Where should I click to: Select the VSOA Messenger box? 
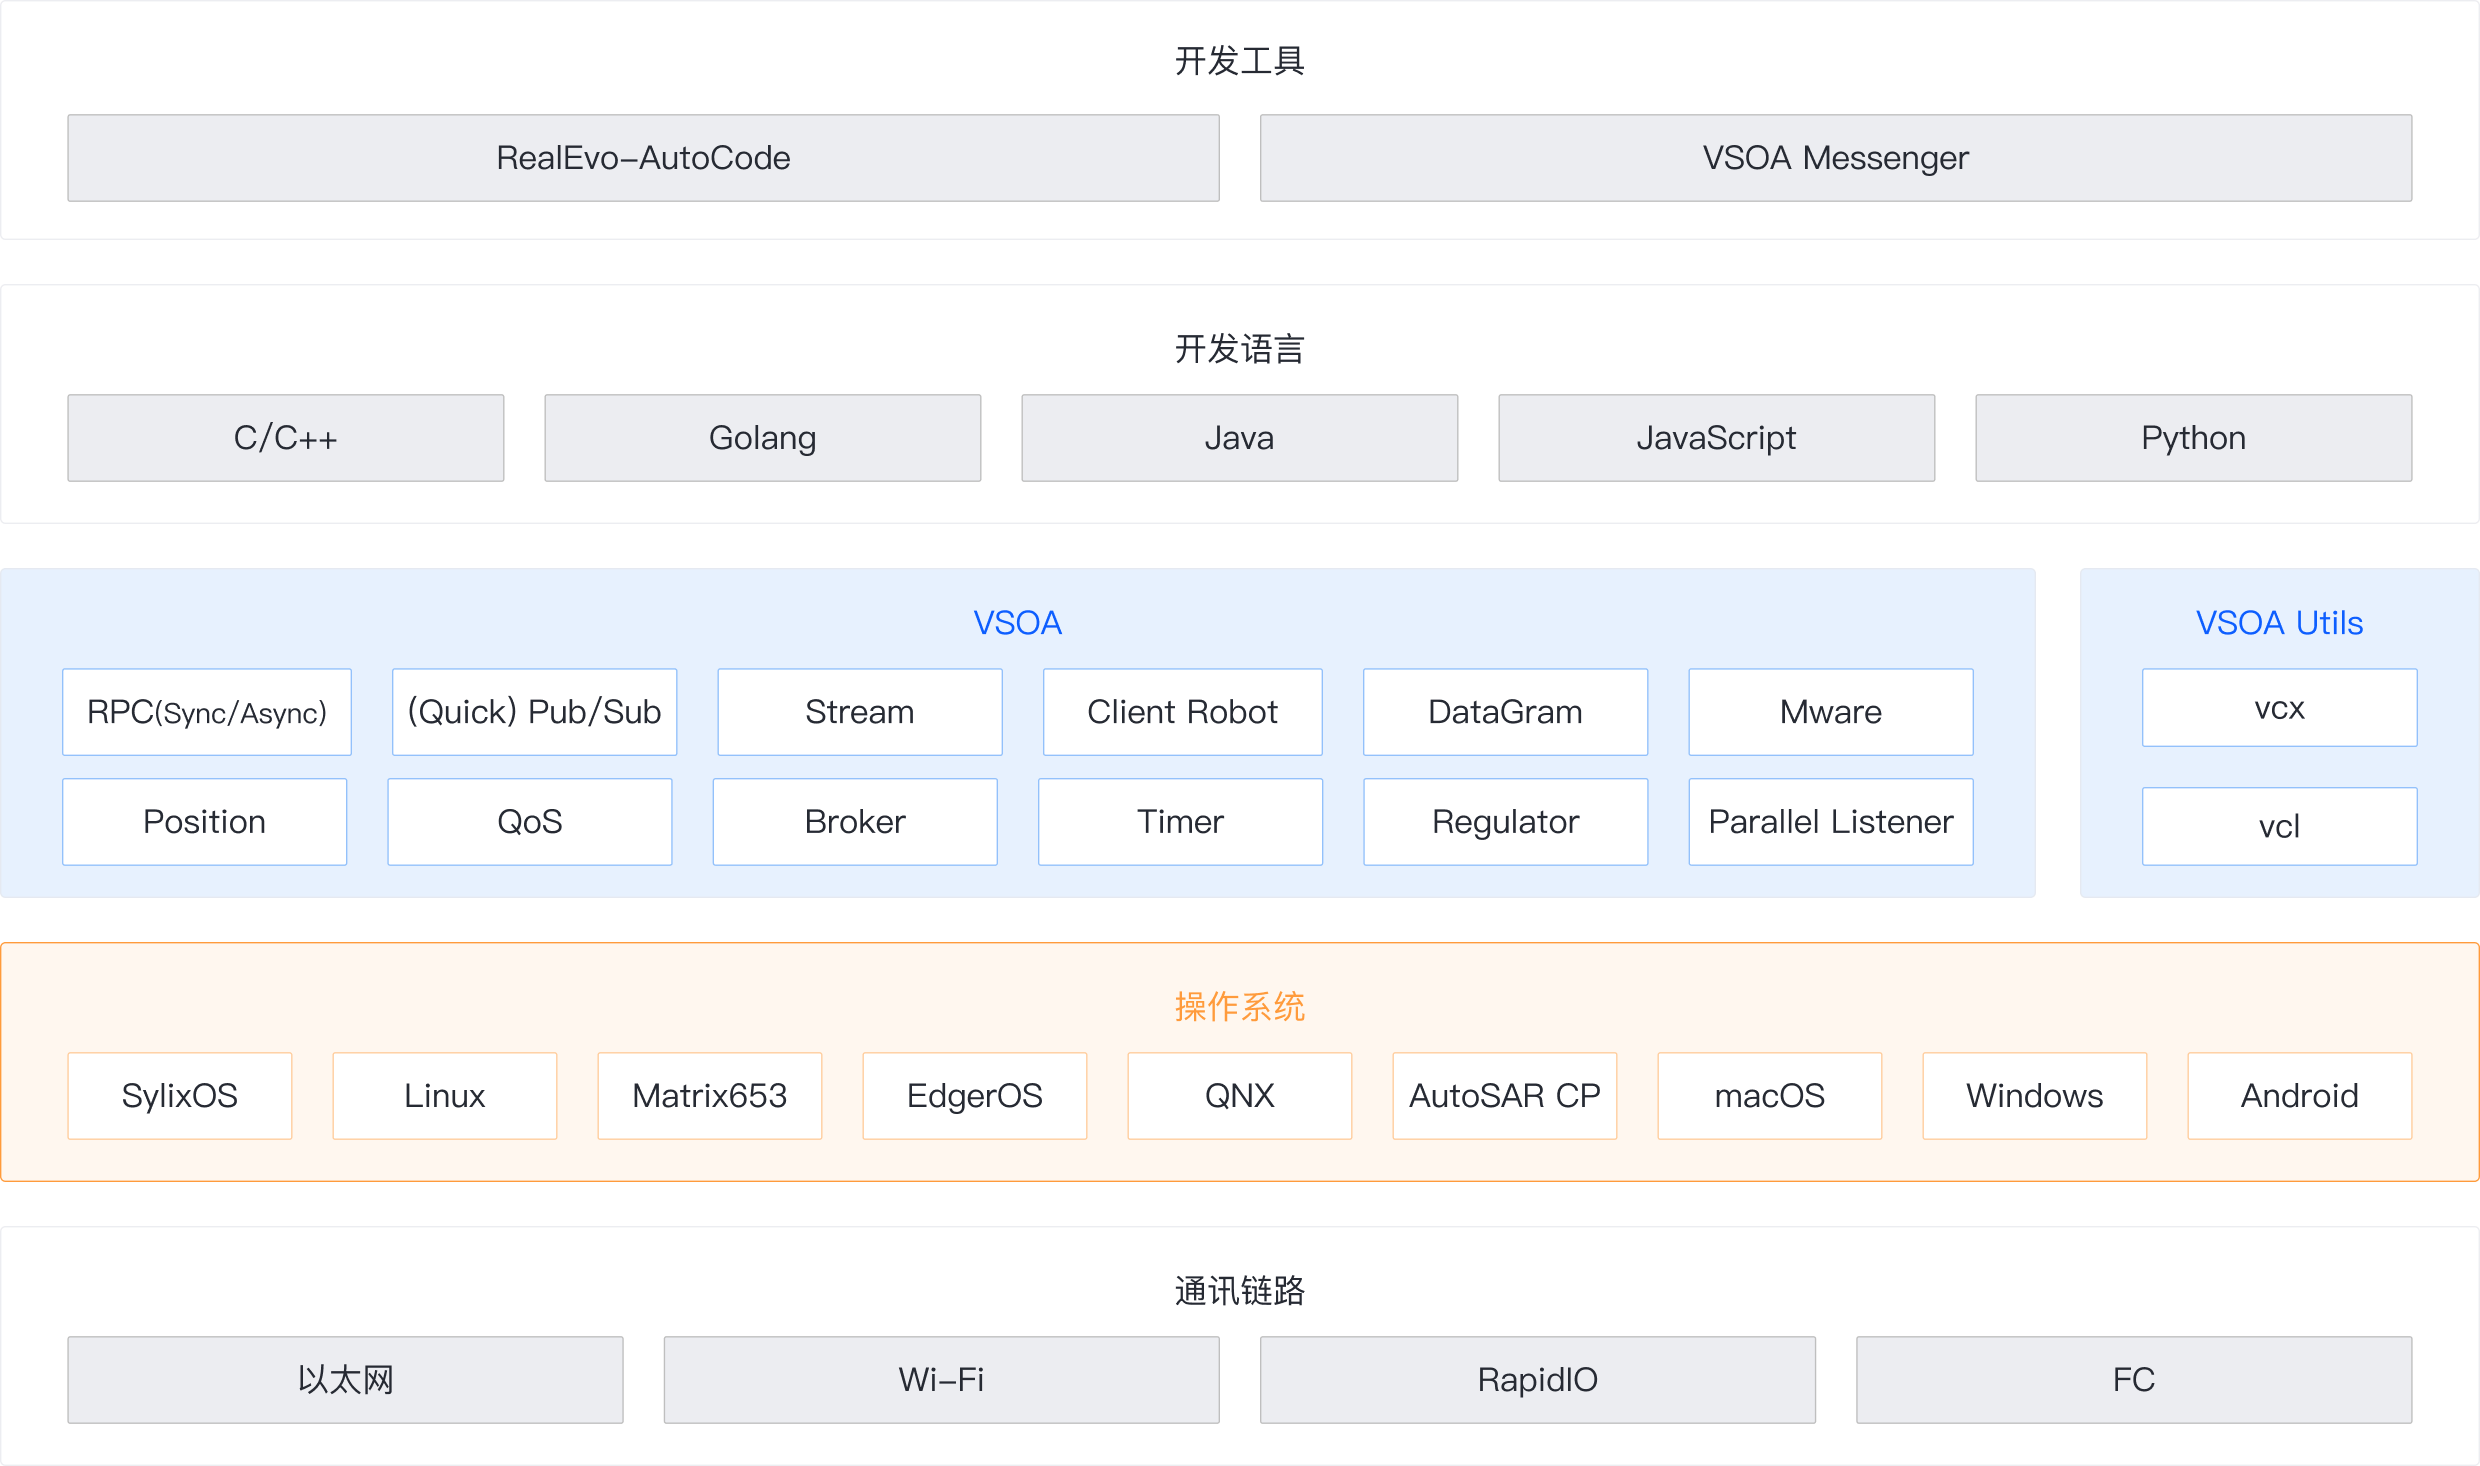1836,158
